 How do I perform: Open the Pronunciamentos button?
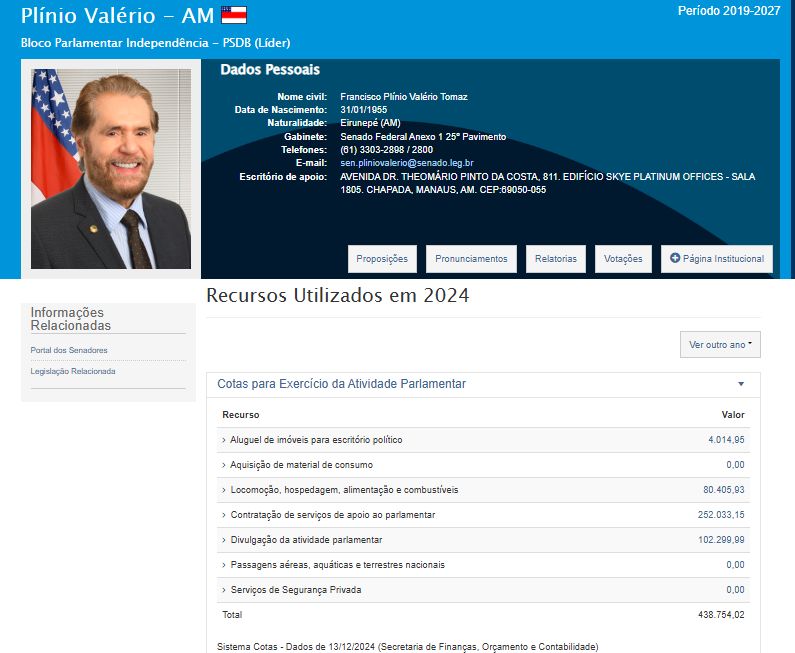[471, 259]
